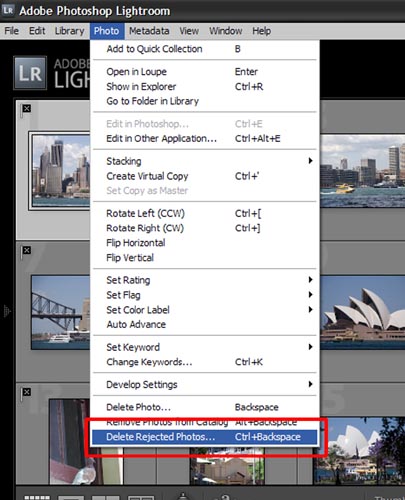Select Create Virtual Copy
Image resolution: width=405 pixels, height=500 pixels.
(205, 176)
